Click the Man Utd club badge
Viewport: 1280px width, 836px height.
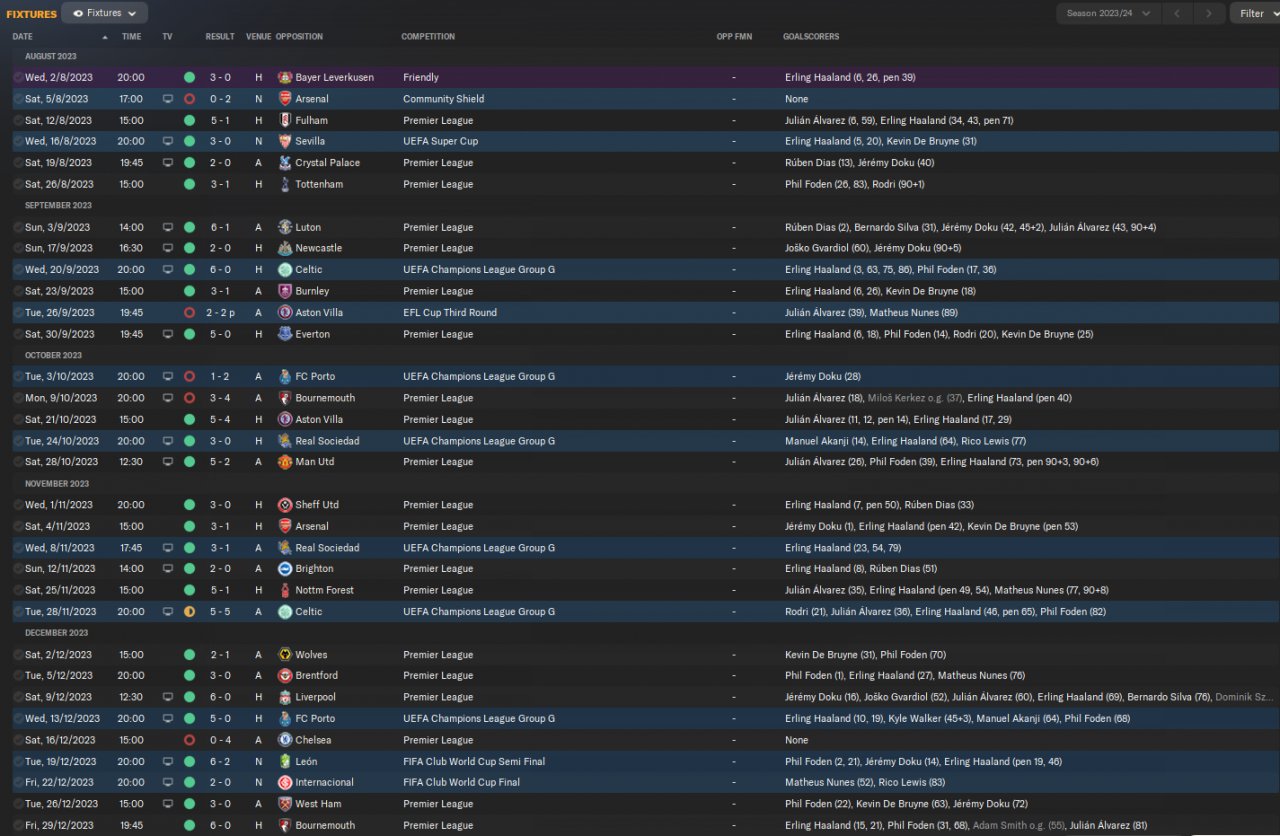(x=285, y=462)
